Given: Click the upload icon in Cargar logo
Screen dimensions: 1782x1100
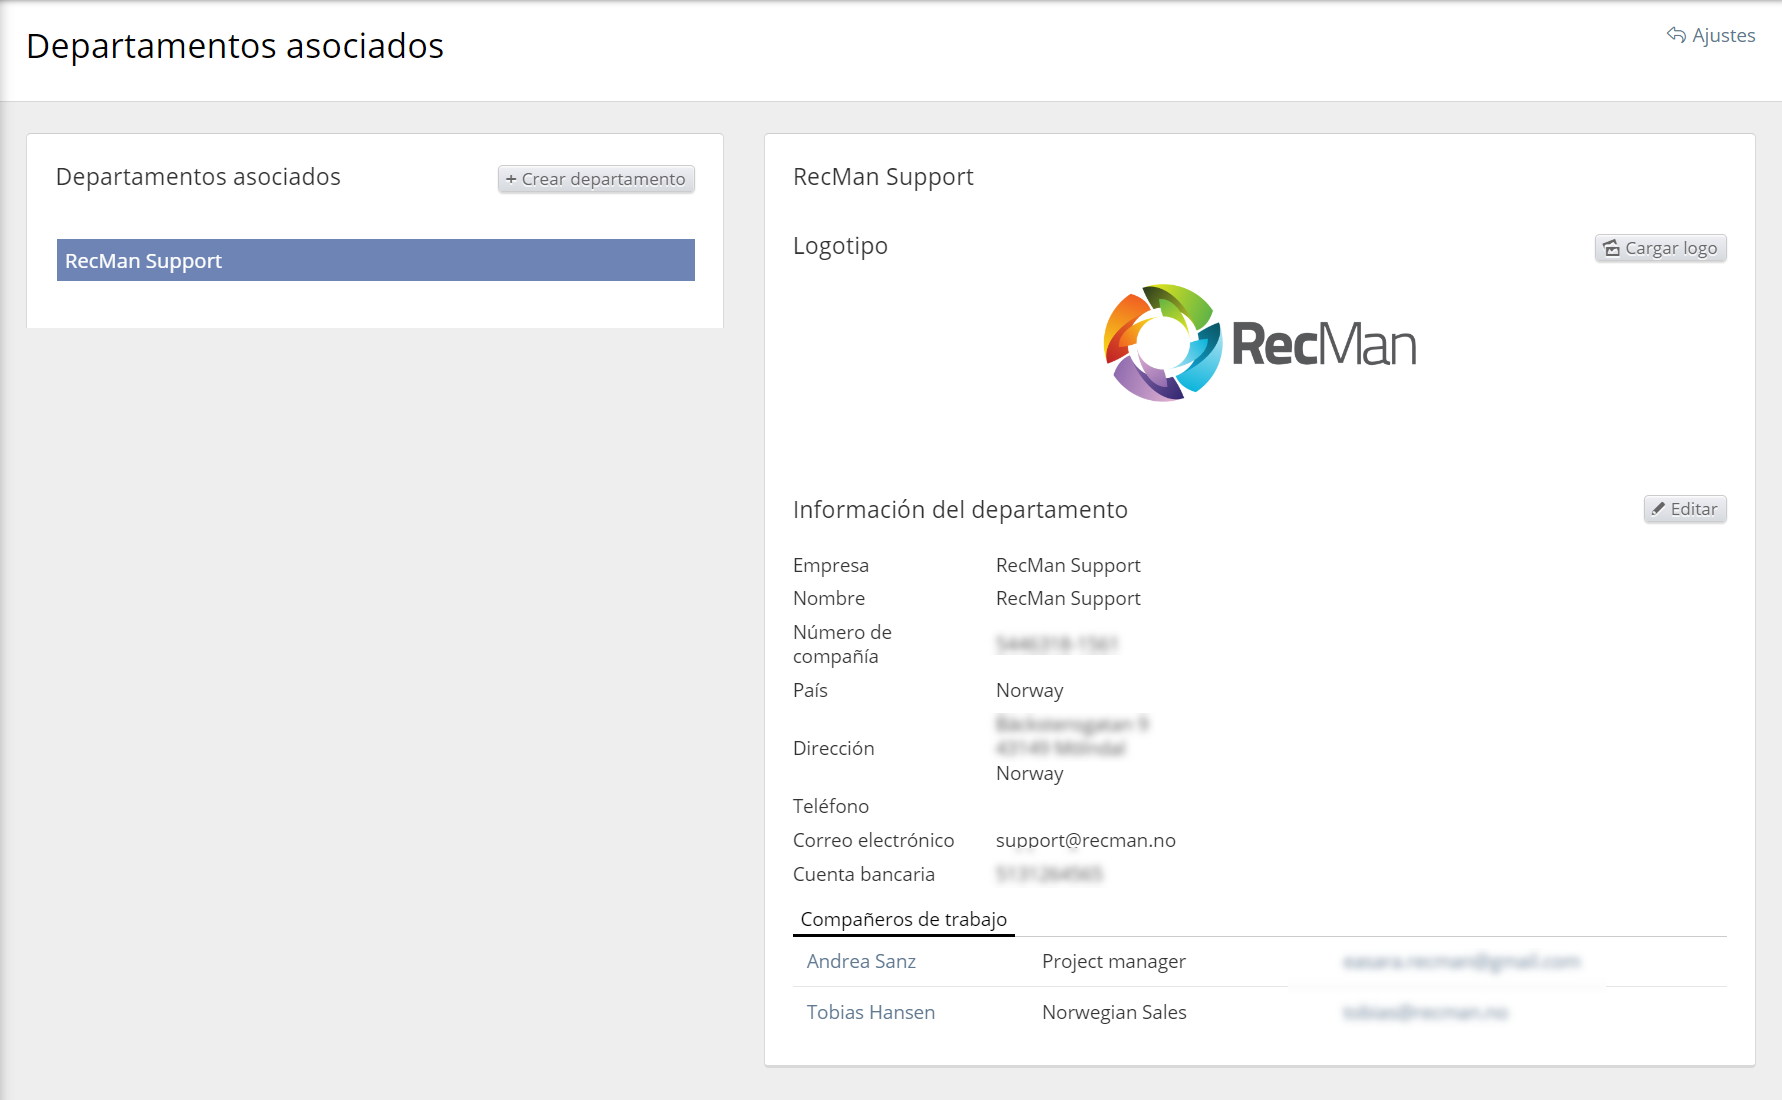Looking at the screenshot, I should click(1611, 248).
